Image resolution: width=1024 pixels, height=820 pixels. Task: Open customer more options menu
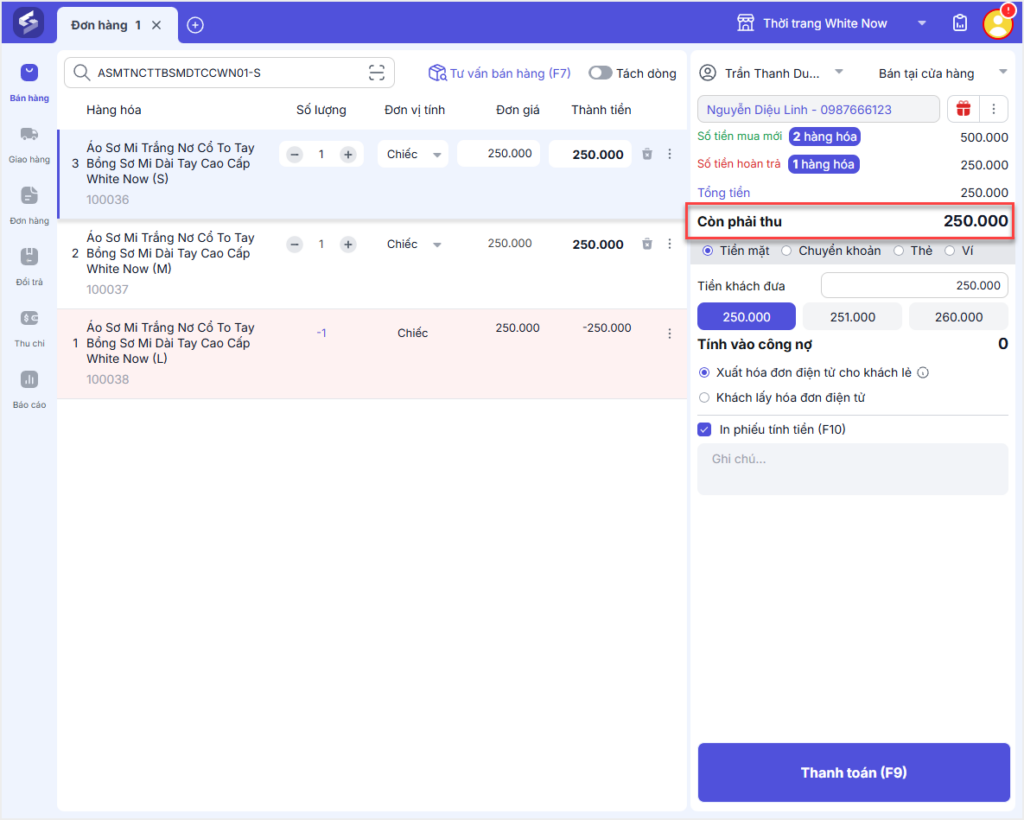point(993,109)
